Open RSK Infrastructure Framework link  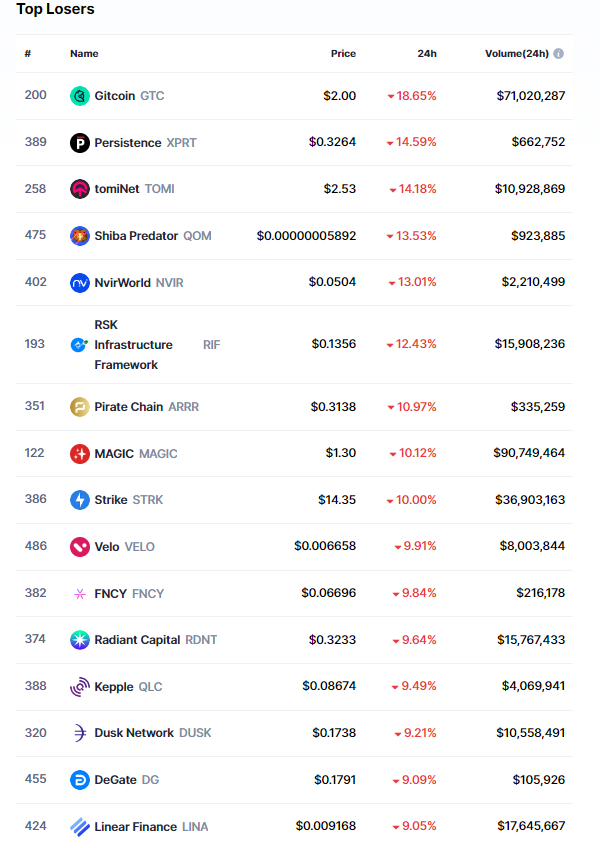click(x=133, y=345)
